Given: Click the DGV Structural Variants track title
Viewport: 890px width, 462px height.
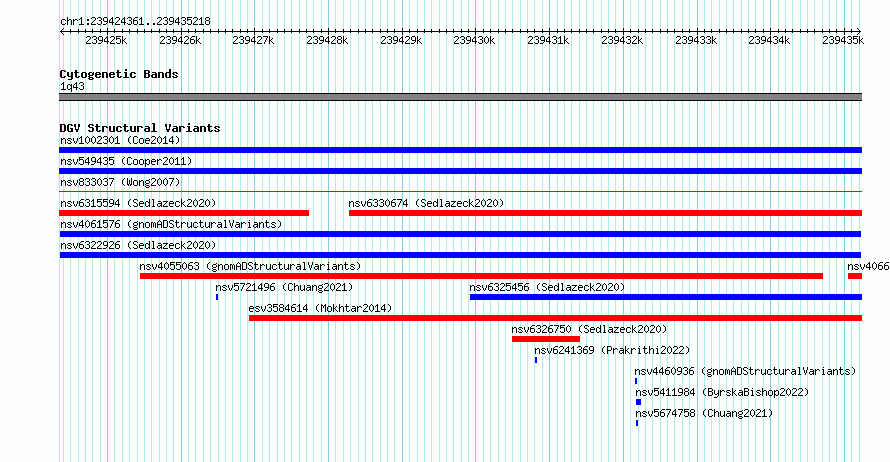Looking at the screenshot, I should click(x=140, y=128).
